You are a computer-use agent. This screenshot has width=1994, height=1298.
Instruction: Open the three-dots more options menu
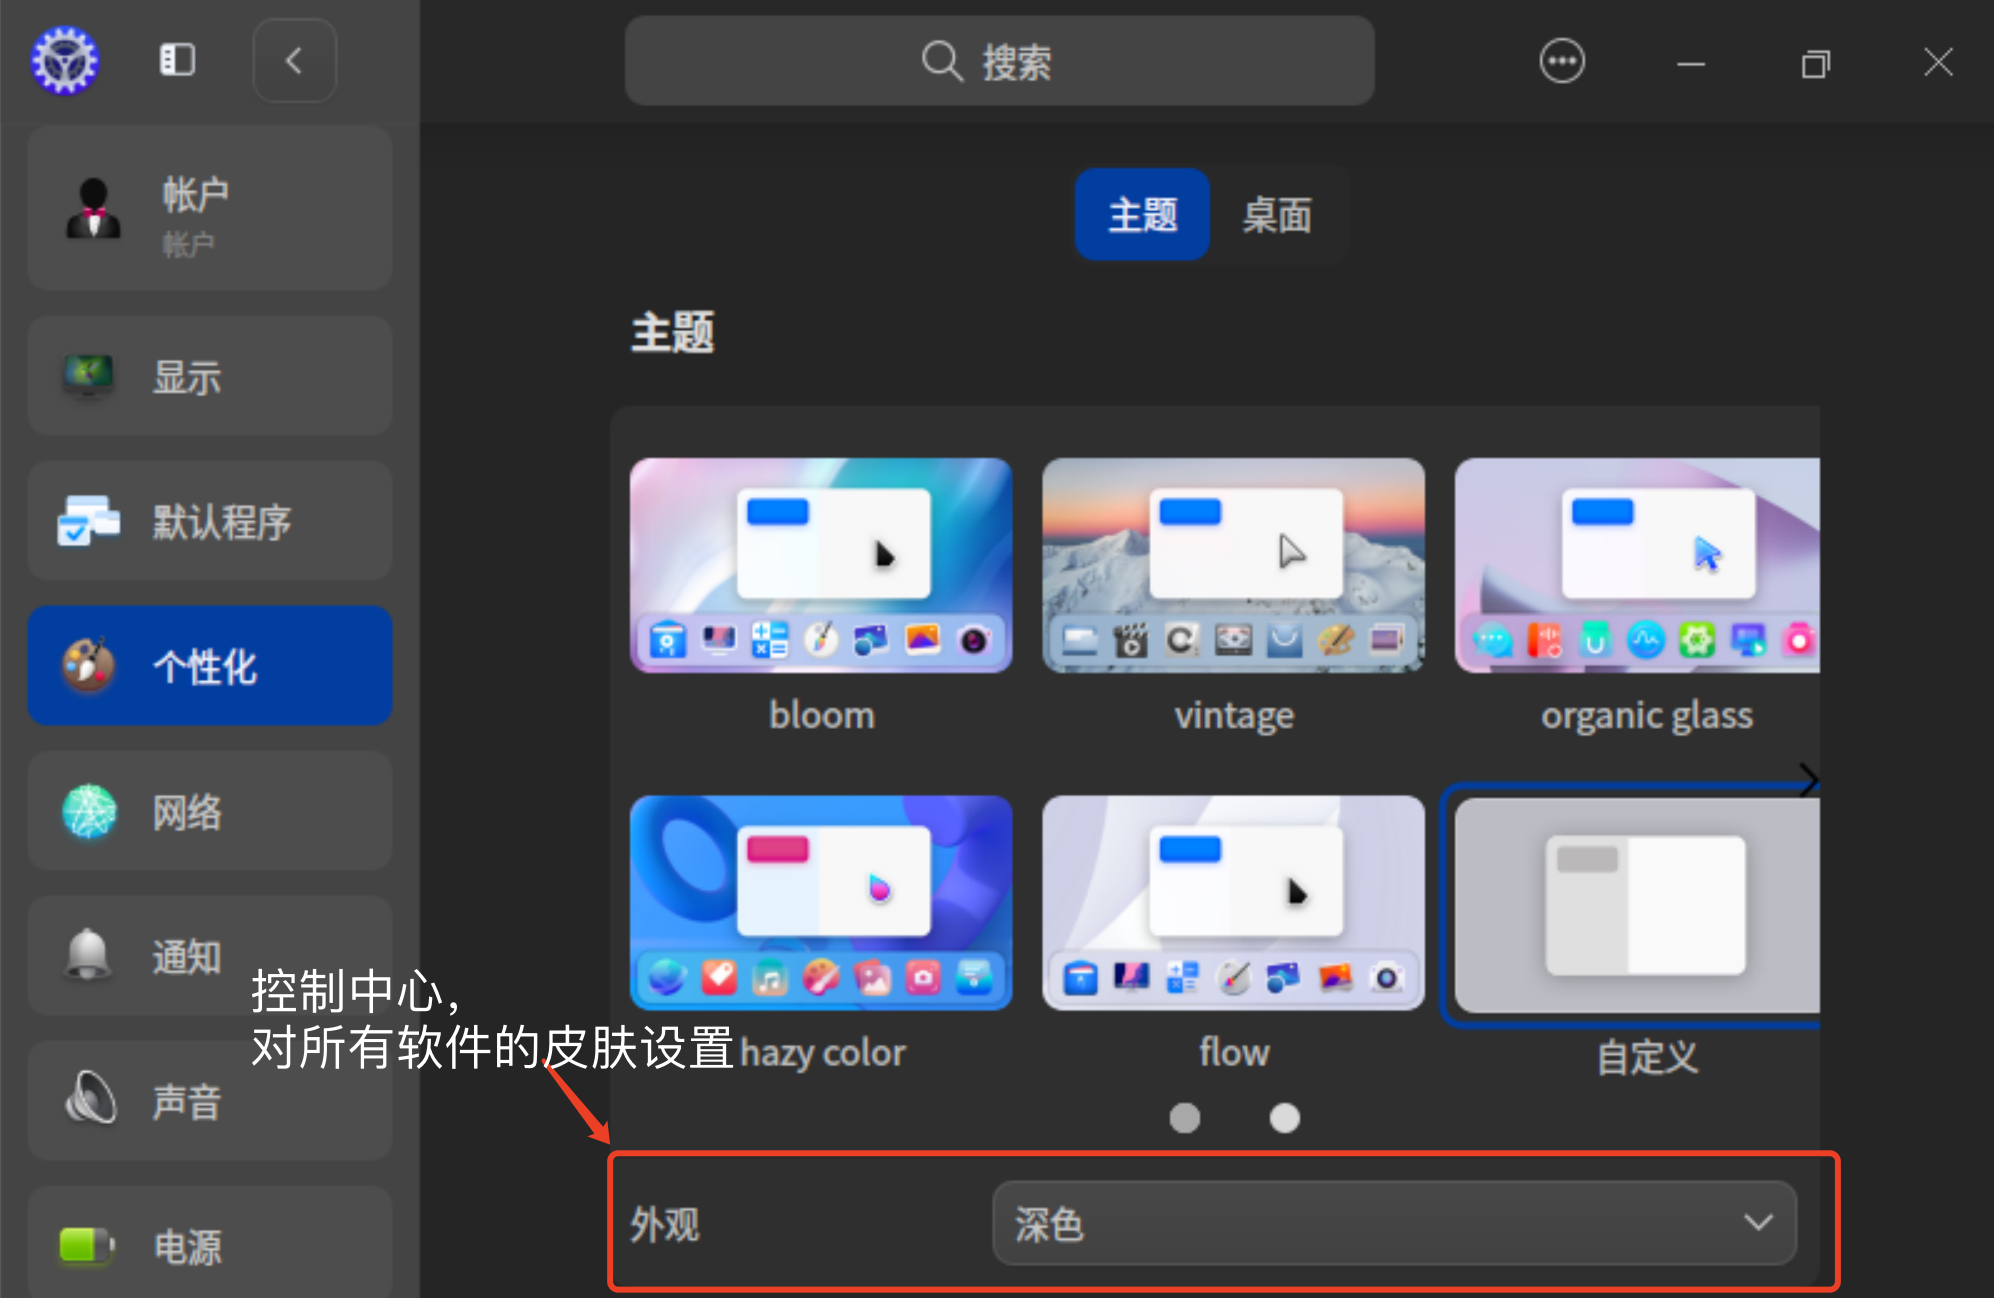click(1561, 62)
